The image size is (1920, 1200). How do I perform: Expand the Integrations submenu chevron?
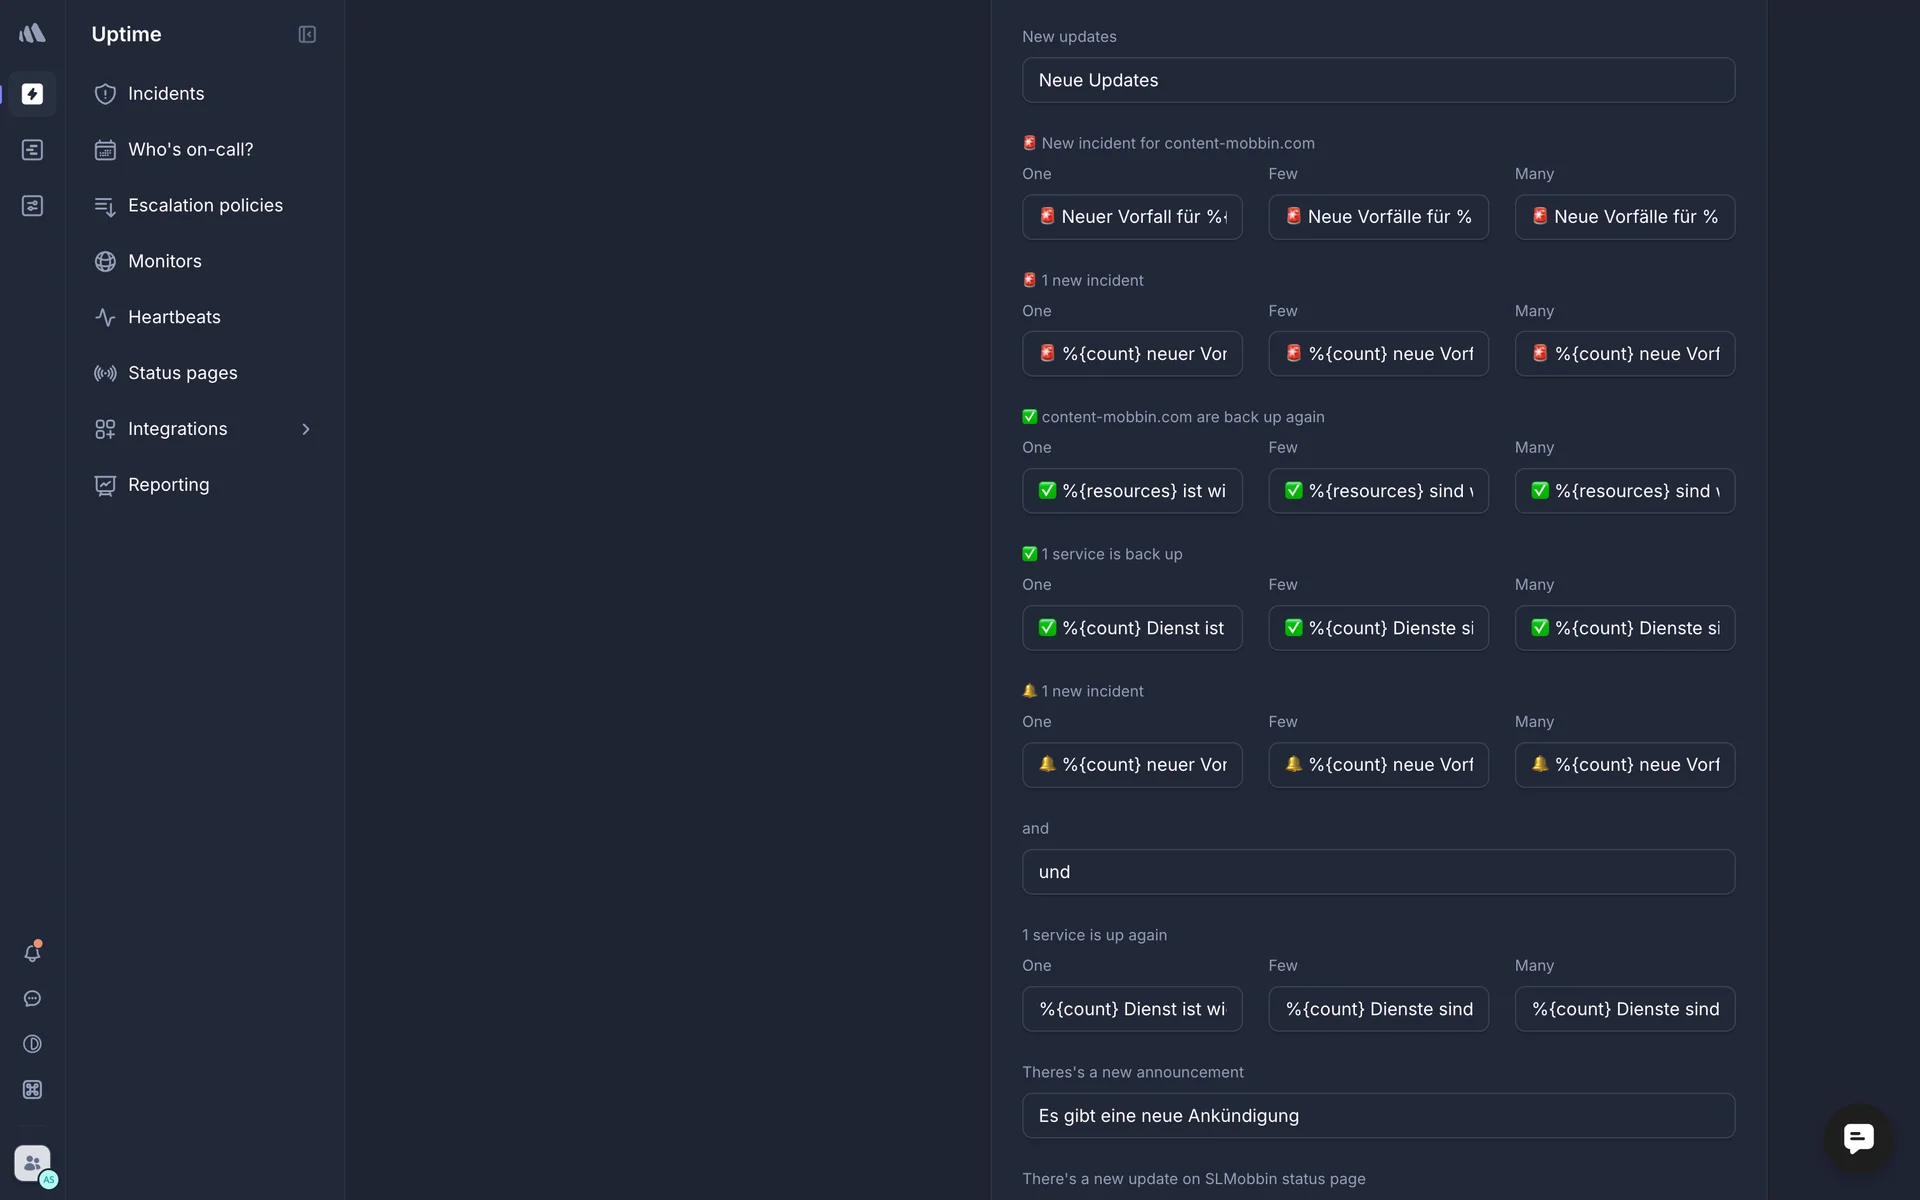coord(306,429)
